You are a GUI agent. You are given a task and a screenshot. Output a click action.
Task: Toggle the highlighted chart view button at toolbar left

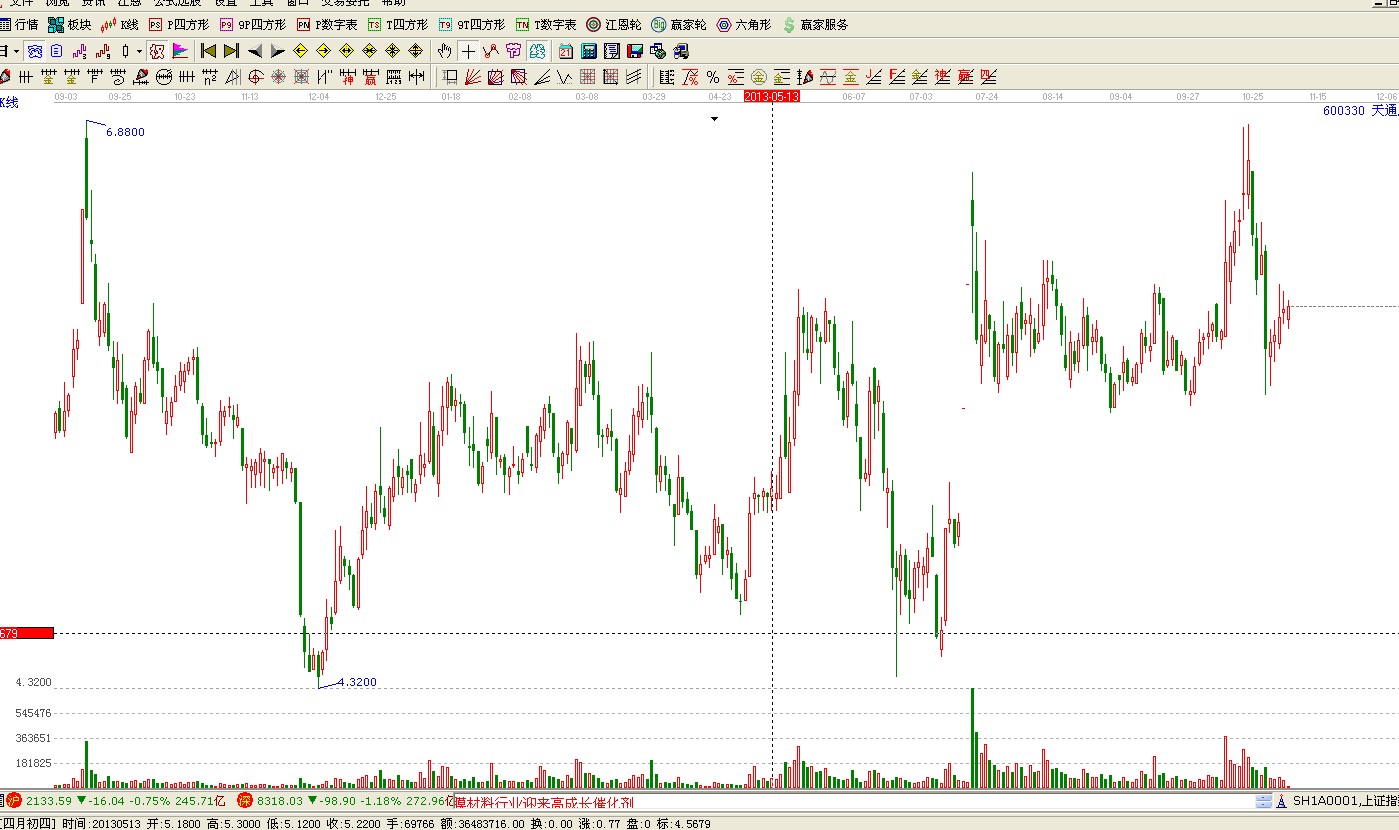point(157,51)
